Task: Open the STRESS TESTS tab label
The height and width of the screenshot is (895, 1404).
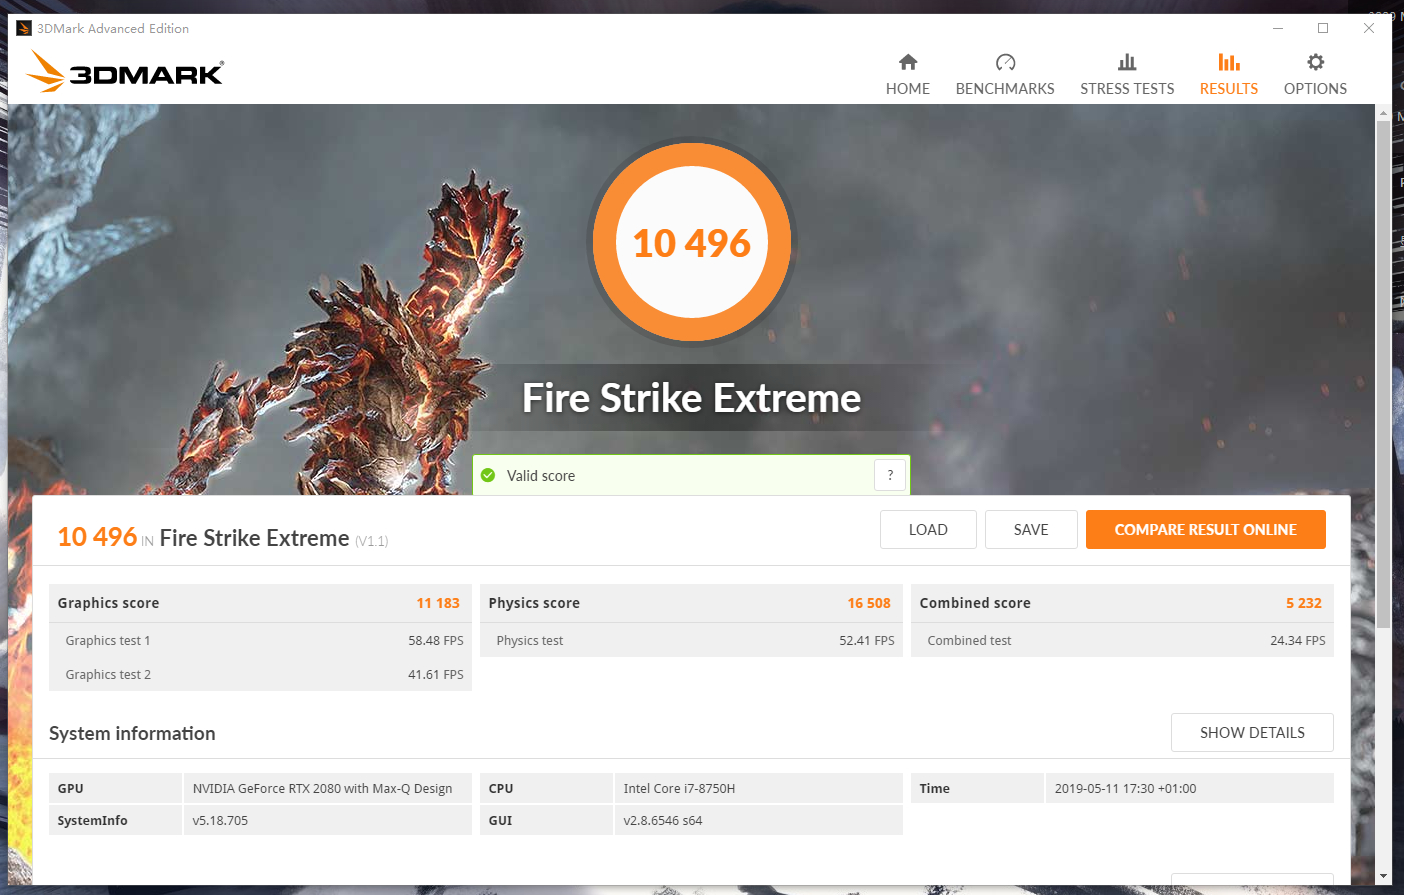Action: (x=1127, y=89)
